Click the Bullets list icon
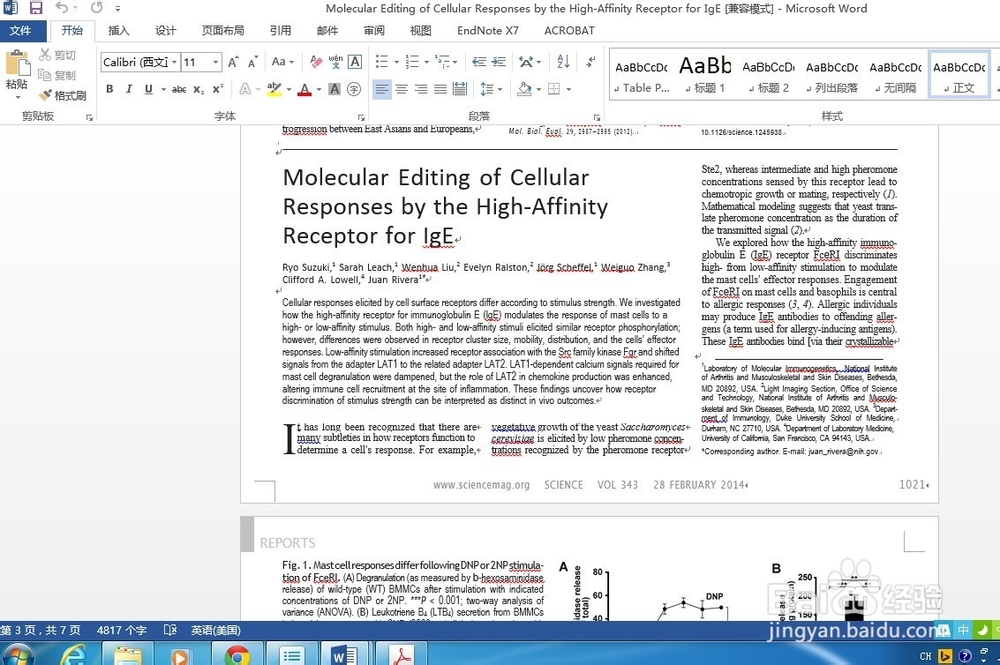 coord(381,62)
